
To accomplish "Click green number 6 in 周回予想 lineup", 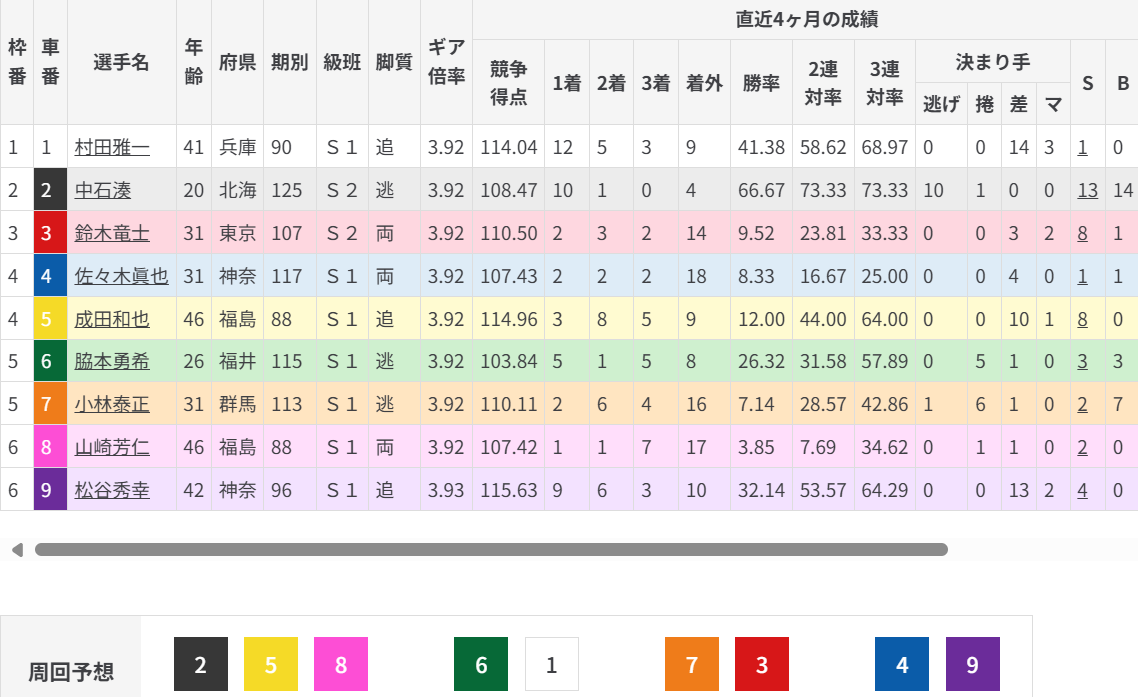I will 481,664.
